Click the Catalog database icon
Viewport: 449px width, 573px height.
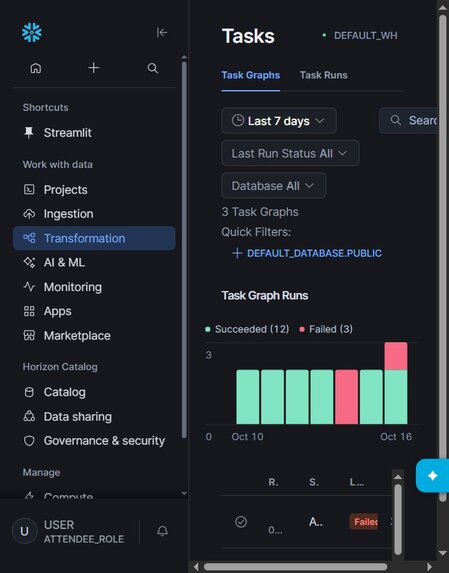(29, 392)
